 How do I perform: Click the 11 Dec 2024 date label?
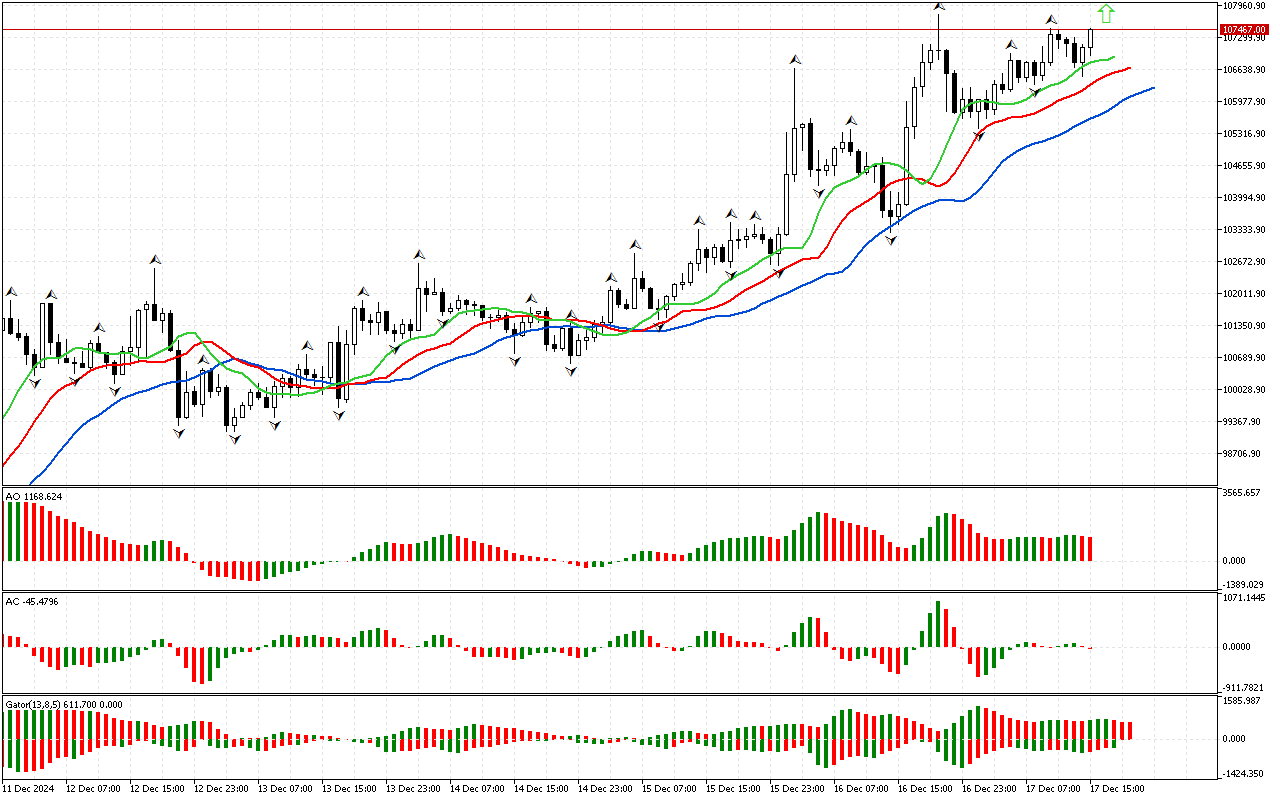click(28, 789)
